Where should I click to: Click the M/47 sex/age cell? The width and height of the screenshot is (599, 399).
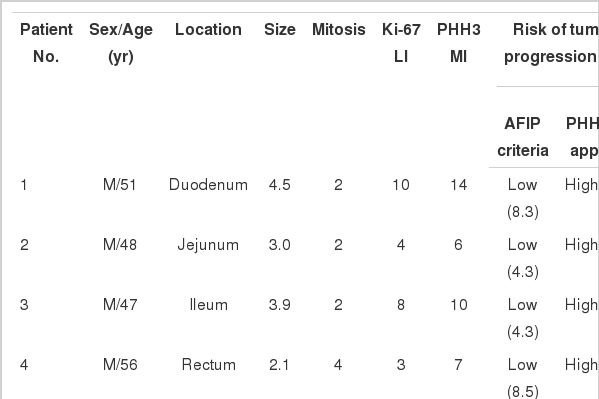(x=120, y=305)
